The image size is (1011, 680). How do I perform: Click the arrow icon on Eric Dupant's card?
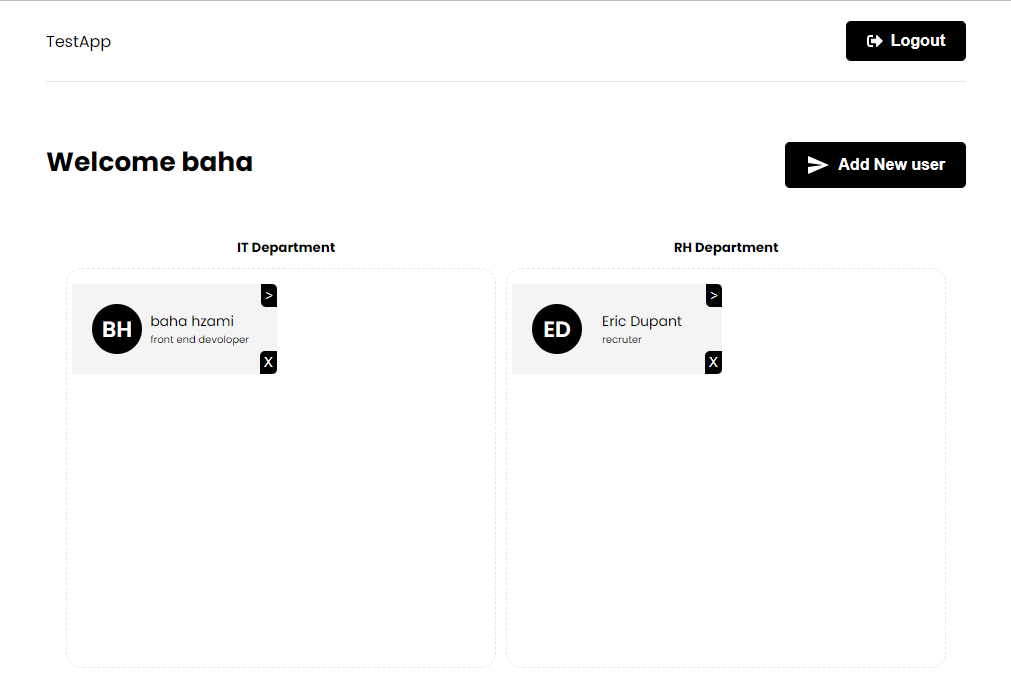tap(713, 295)
